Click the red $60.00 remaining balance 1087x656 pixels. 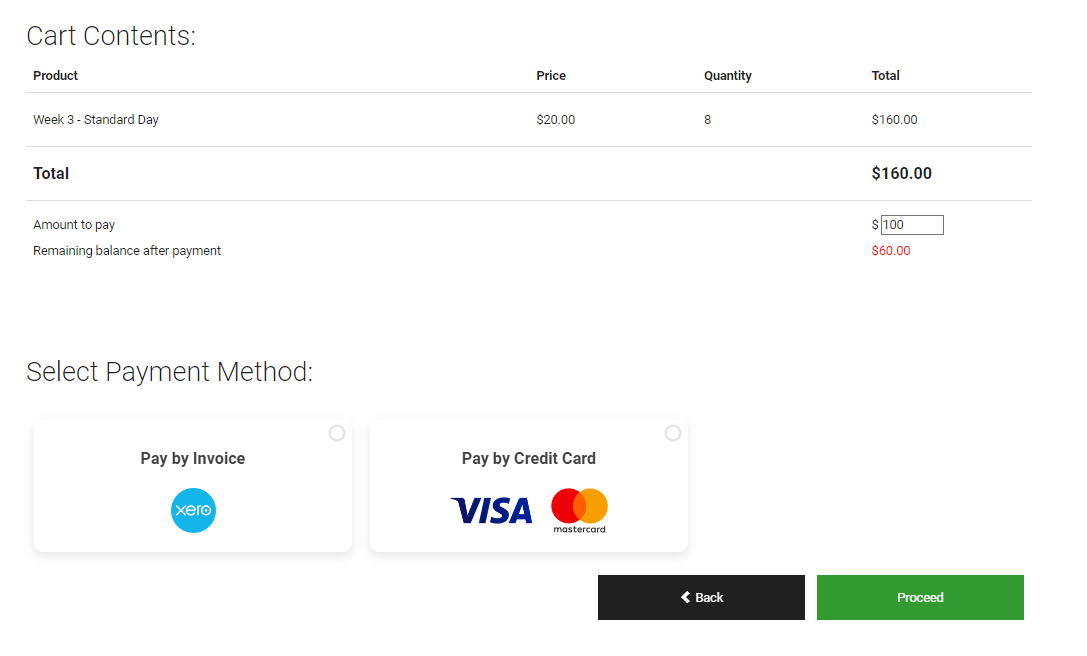coord(891,250)
